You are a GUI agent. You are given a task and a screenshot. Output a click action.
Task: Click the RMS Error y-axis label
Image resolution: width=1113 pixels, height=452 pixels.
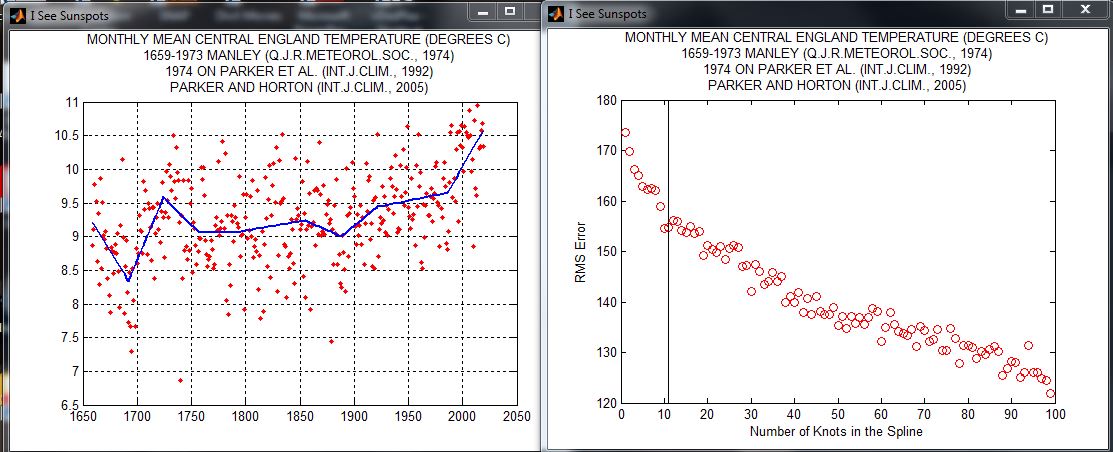[579, 253]
